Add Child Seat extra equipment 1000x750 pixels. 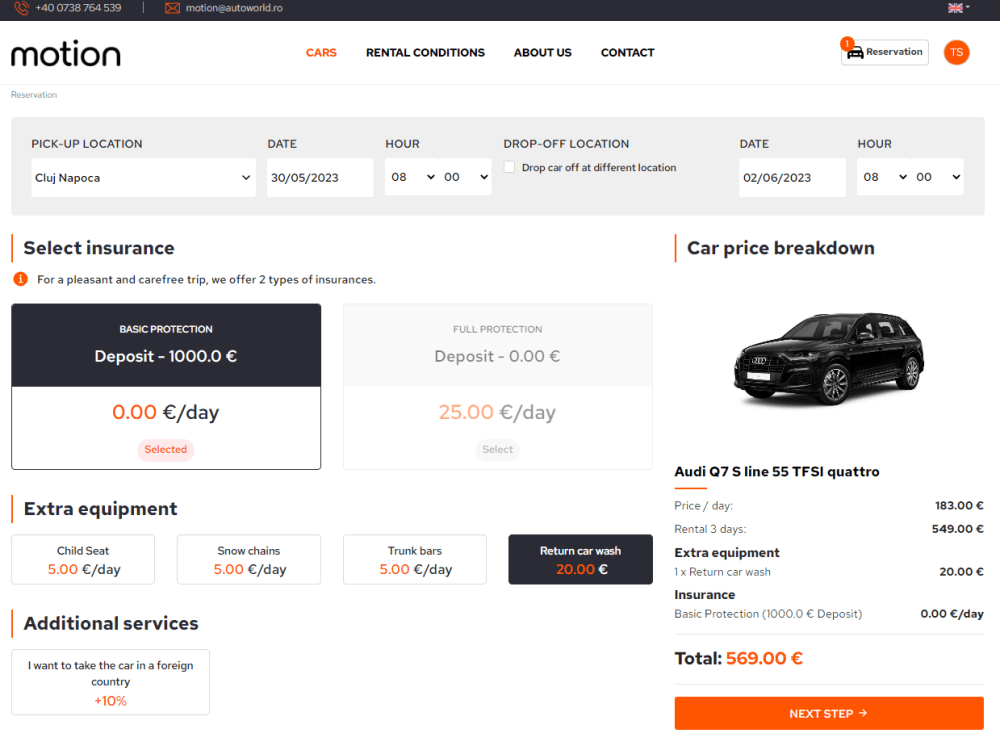(83, 559)
